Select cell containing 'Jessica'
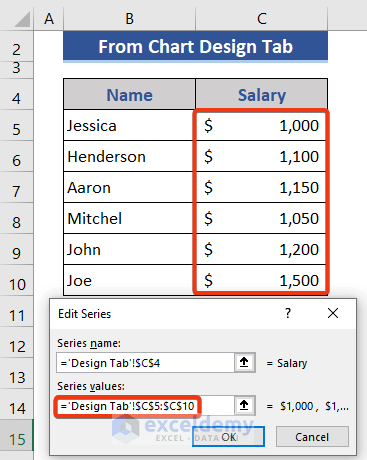367x460 pixels. (129, 125)
